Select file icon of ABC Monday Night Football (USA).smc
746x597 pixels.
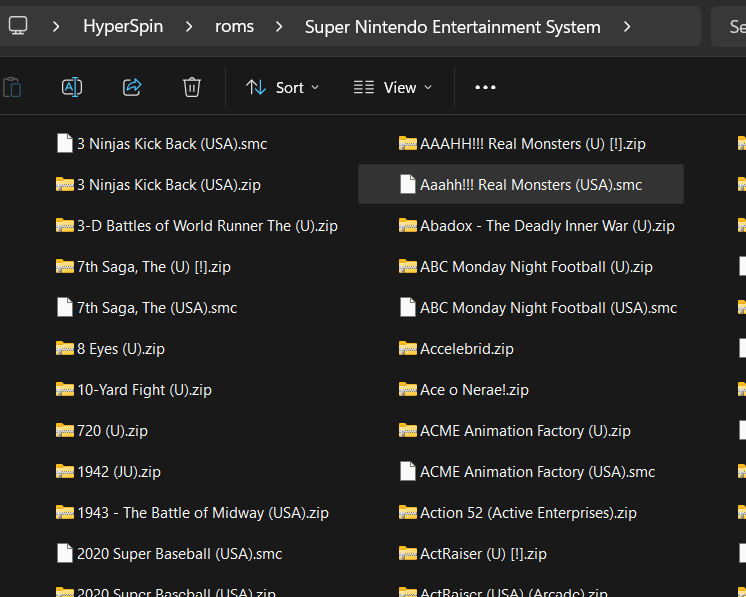[x=408, y=307]
